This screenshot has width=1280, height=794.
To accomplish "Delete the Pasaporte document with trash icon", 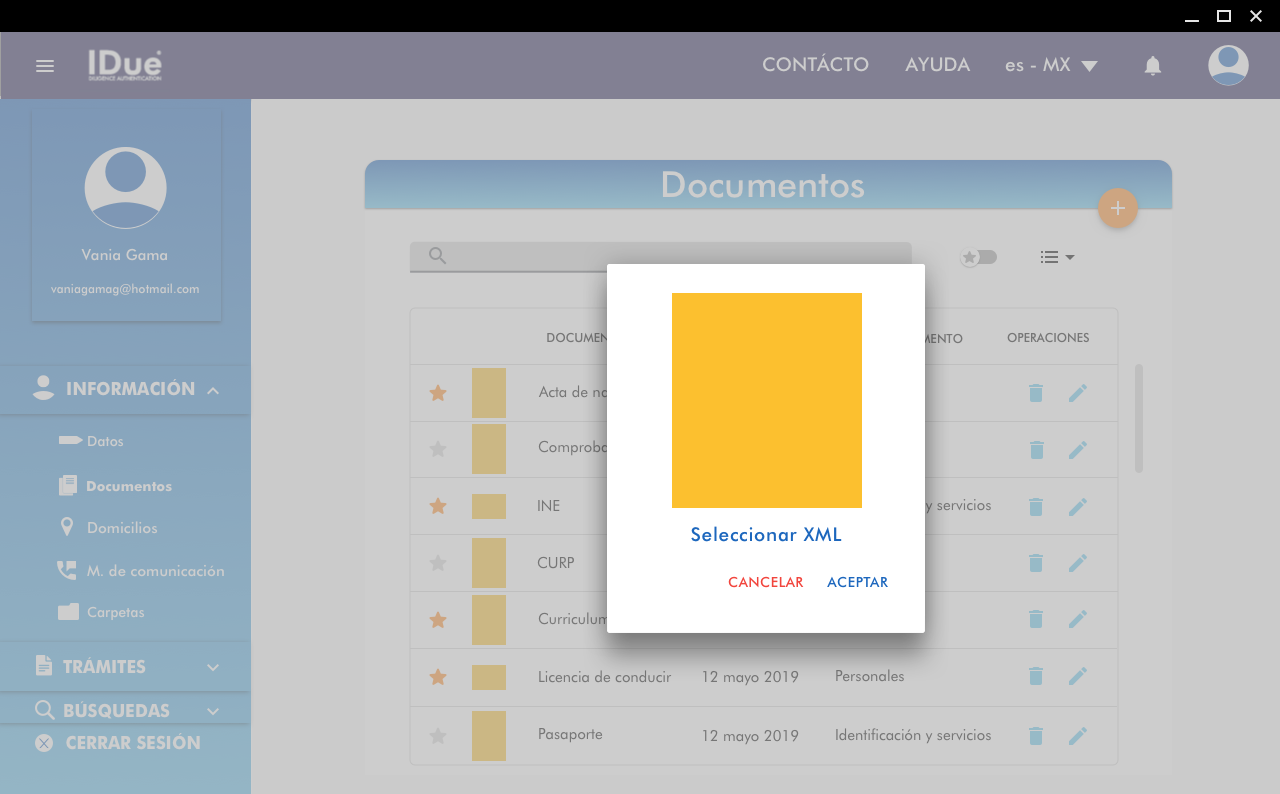I will coord(1036,736).
